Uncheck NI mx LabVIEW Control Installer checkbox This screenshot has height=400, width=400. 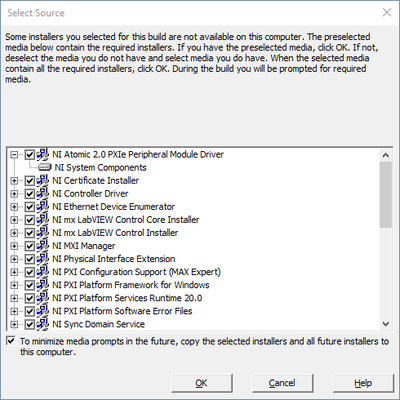click(30, 233)
